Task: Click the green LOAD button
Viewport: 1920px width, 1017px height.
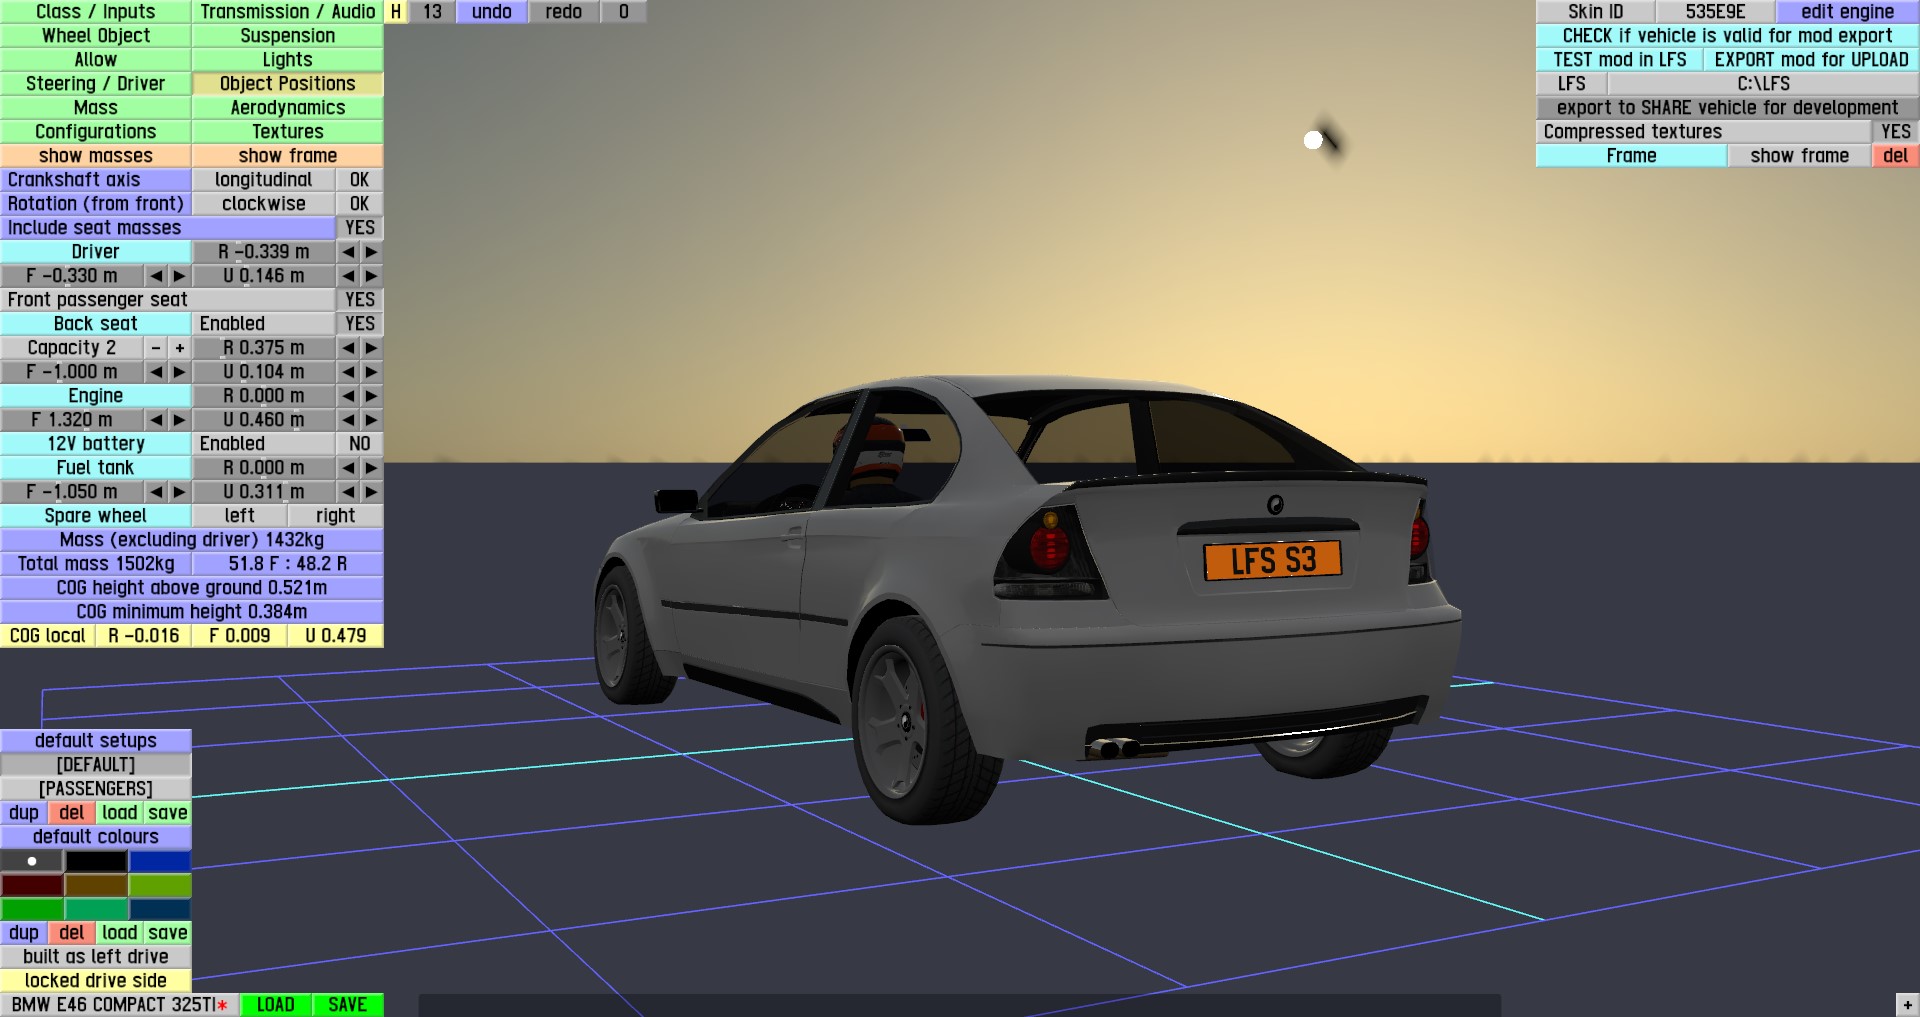Action: 276,1005
